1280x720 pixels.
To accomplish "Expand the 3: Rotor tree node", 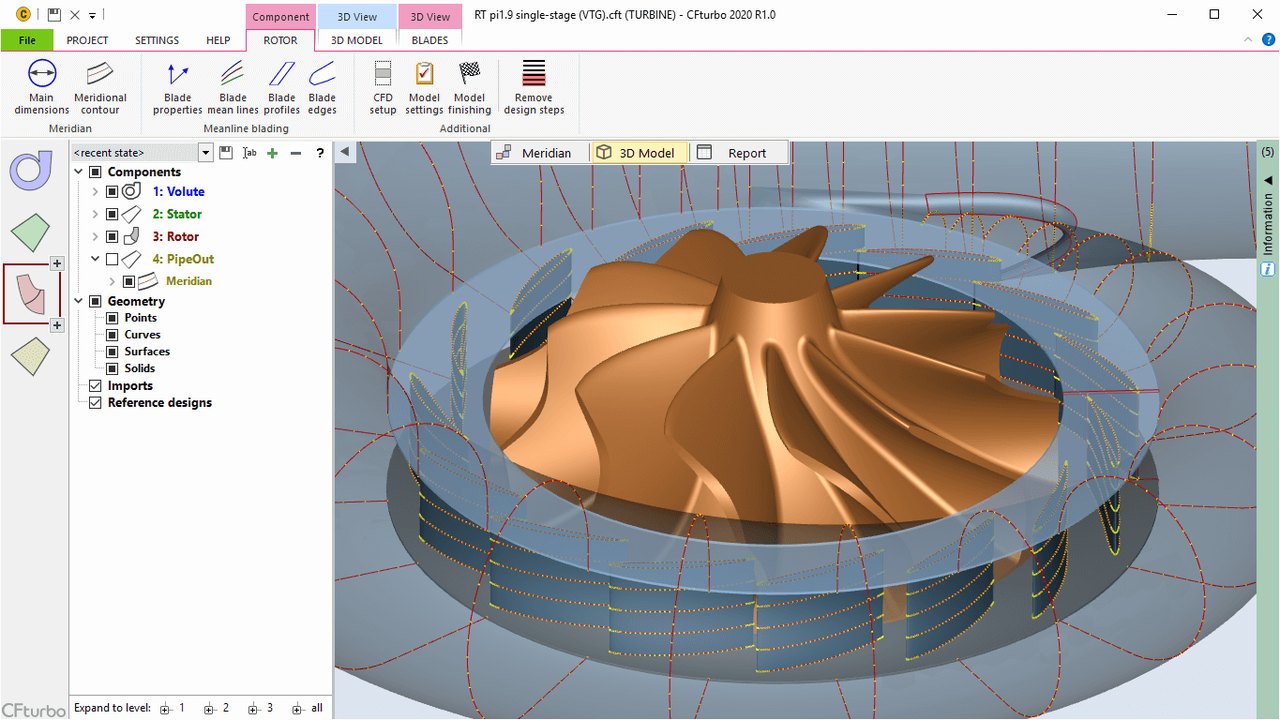I will 96,236.
